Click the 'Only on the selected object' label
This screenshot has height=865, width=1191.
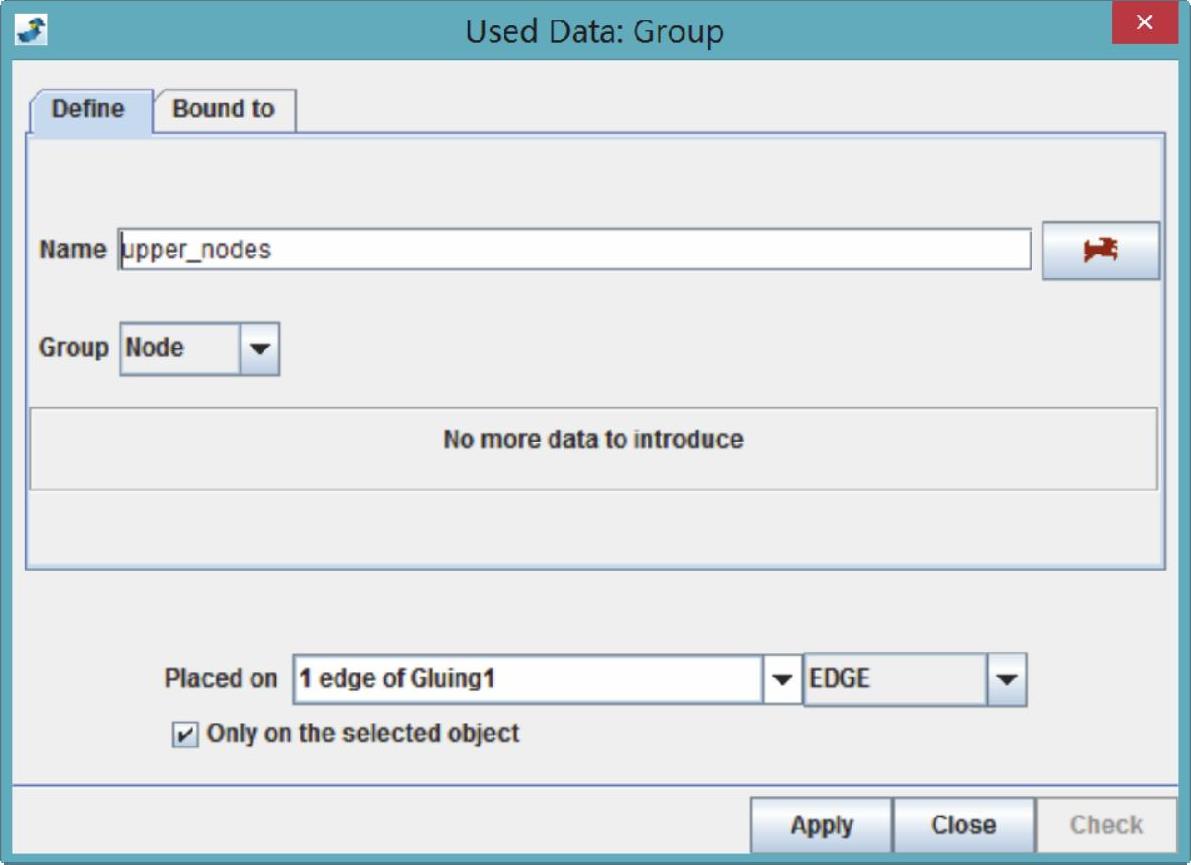click(x=362, y=734)
